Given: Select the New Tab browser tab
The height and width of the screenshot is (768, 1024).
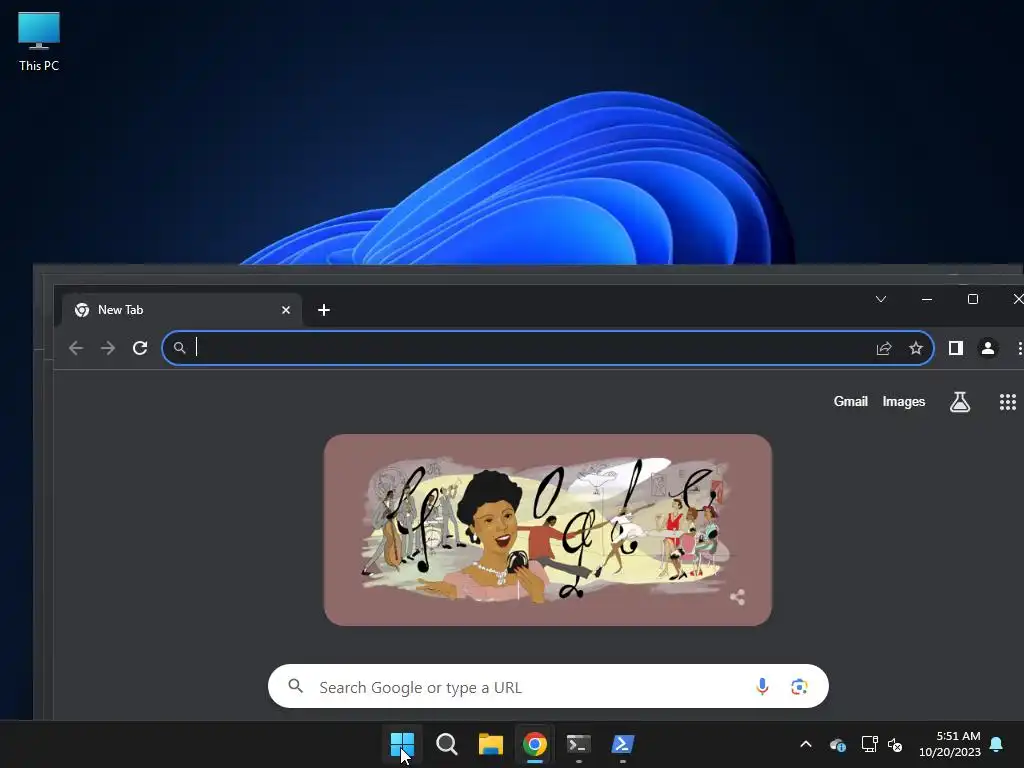Looking at the screenshot, I should 182,310.
